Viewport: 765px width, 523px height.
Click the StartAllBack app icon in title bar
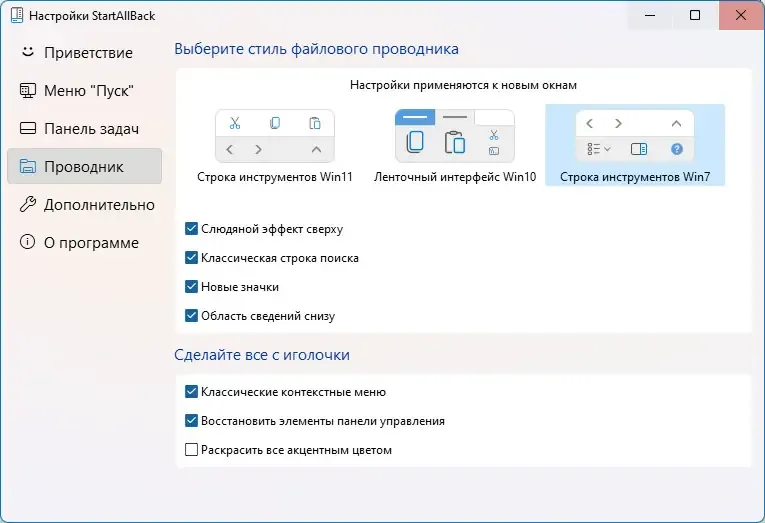click(x=17, y=15)
